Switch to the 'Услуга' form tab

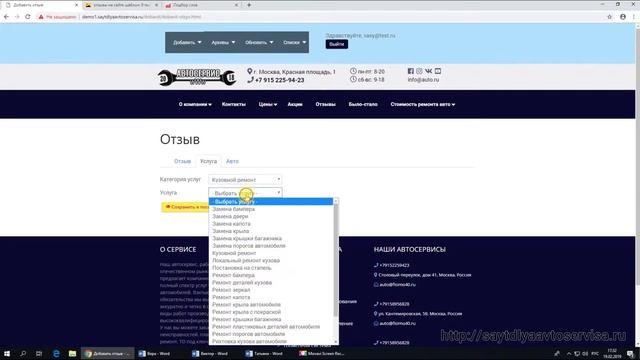[x=208, y=161]
